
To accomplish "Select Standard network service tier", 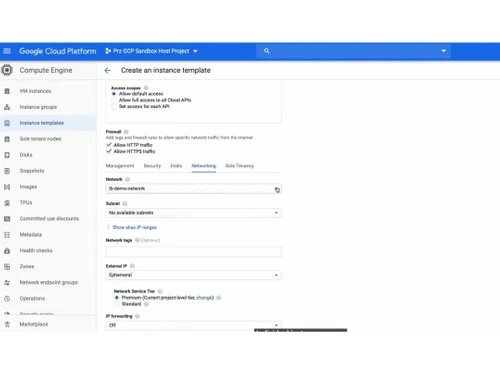I will (117, 304).
